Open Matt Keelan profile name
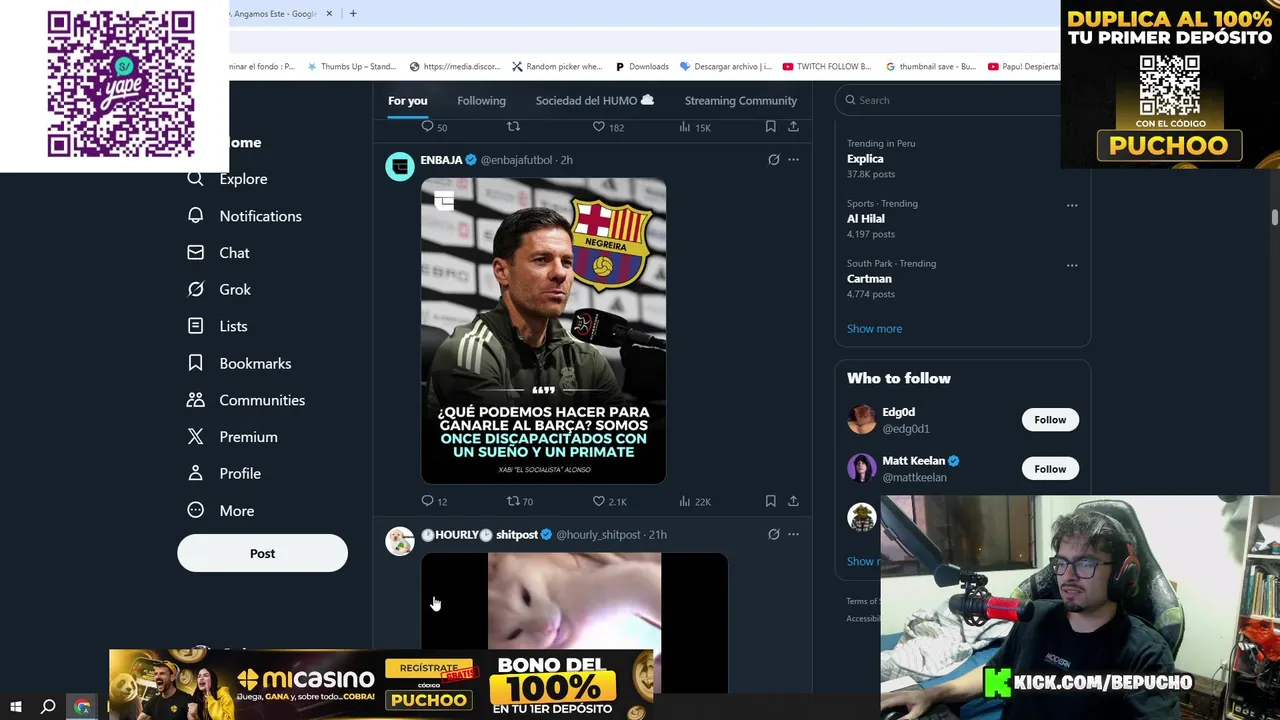Viewport: 1280px width, 720px height. 914,461
